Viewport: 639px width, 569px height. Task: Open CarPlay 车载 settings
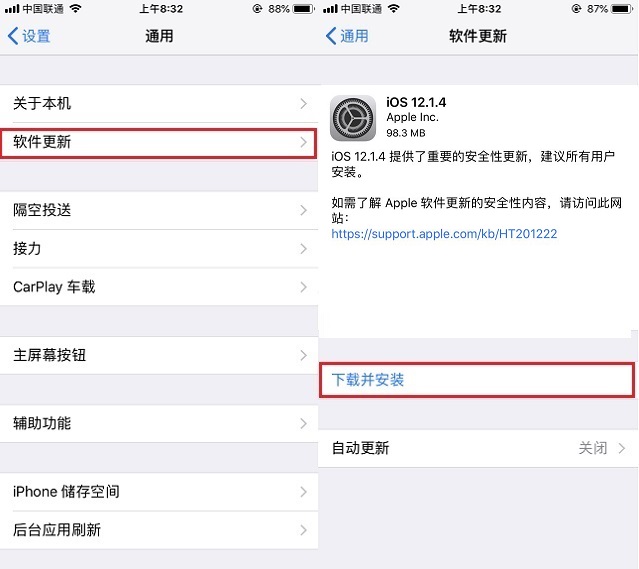coord(159,287)
